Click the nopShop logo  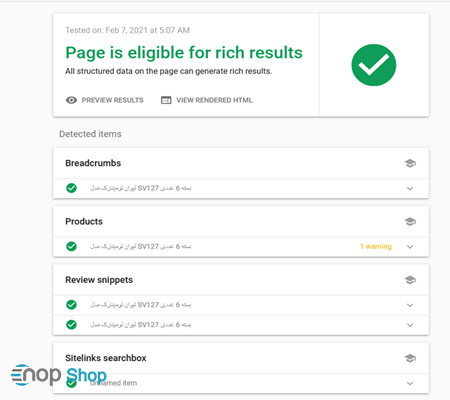point(59,375)
